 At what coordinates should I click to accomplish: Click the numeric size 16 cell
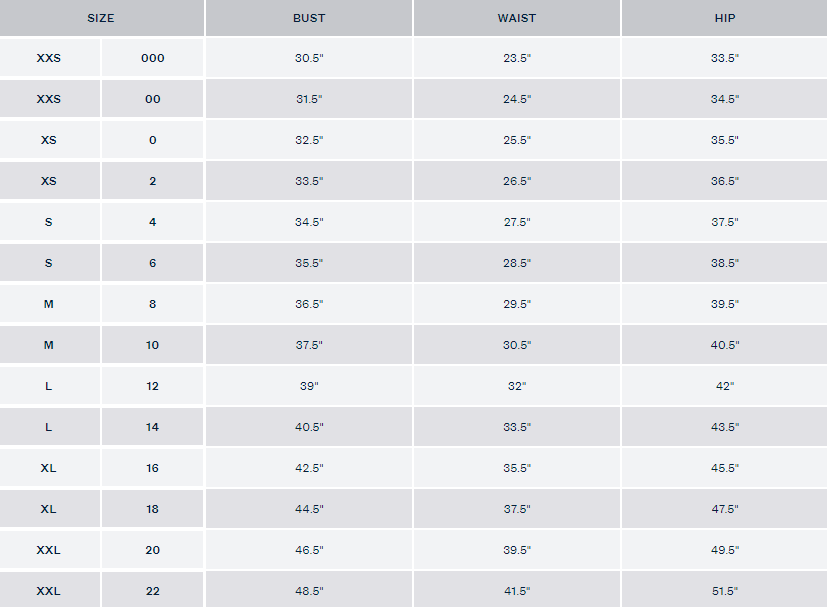click(x=153, y=468)
